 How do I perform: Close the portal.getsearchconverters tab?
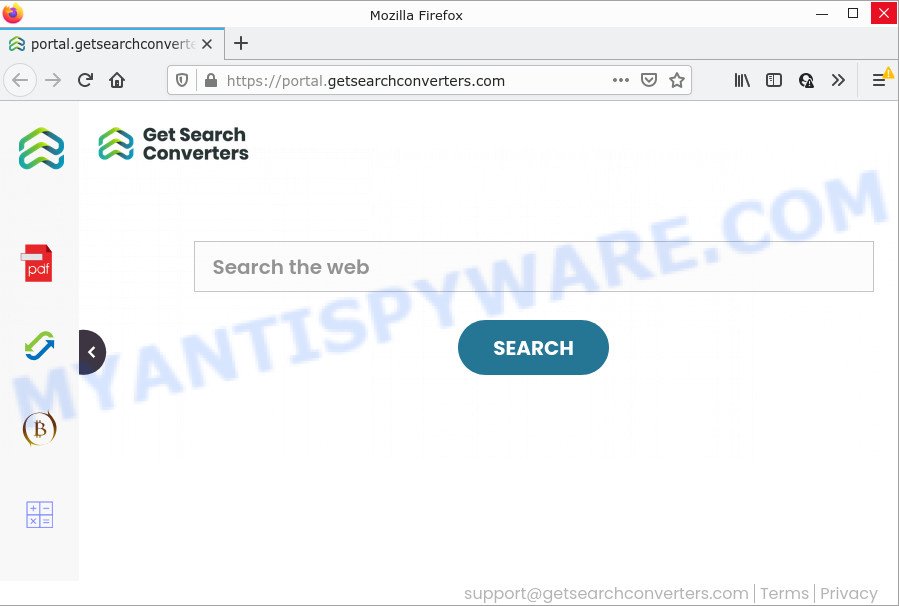pyautogui.click(x=207, y=44)
